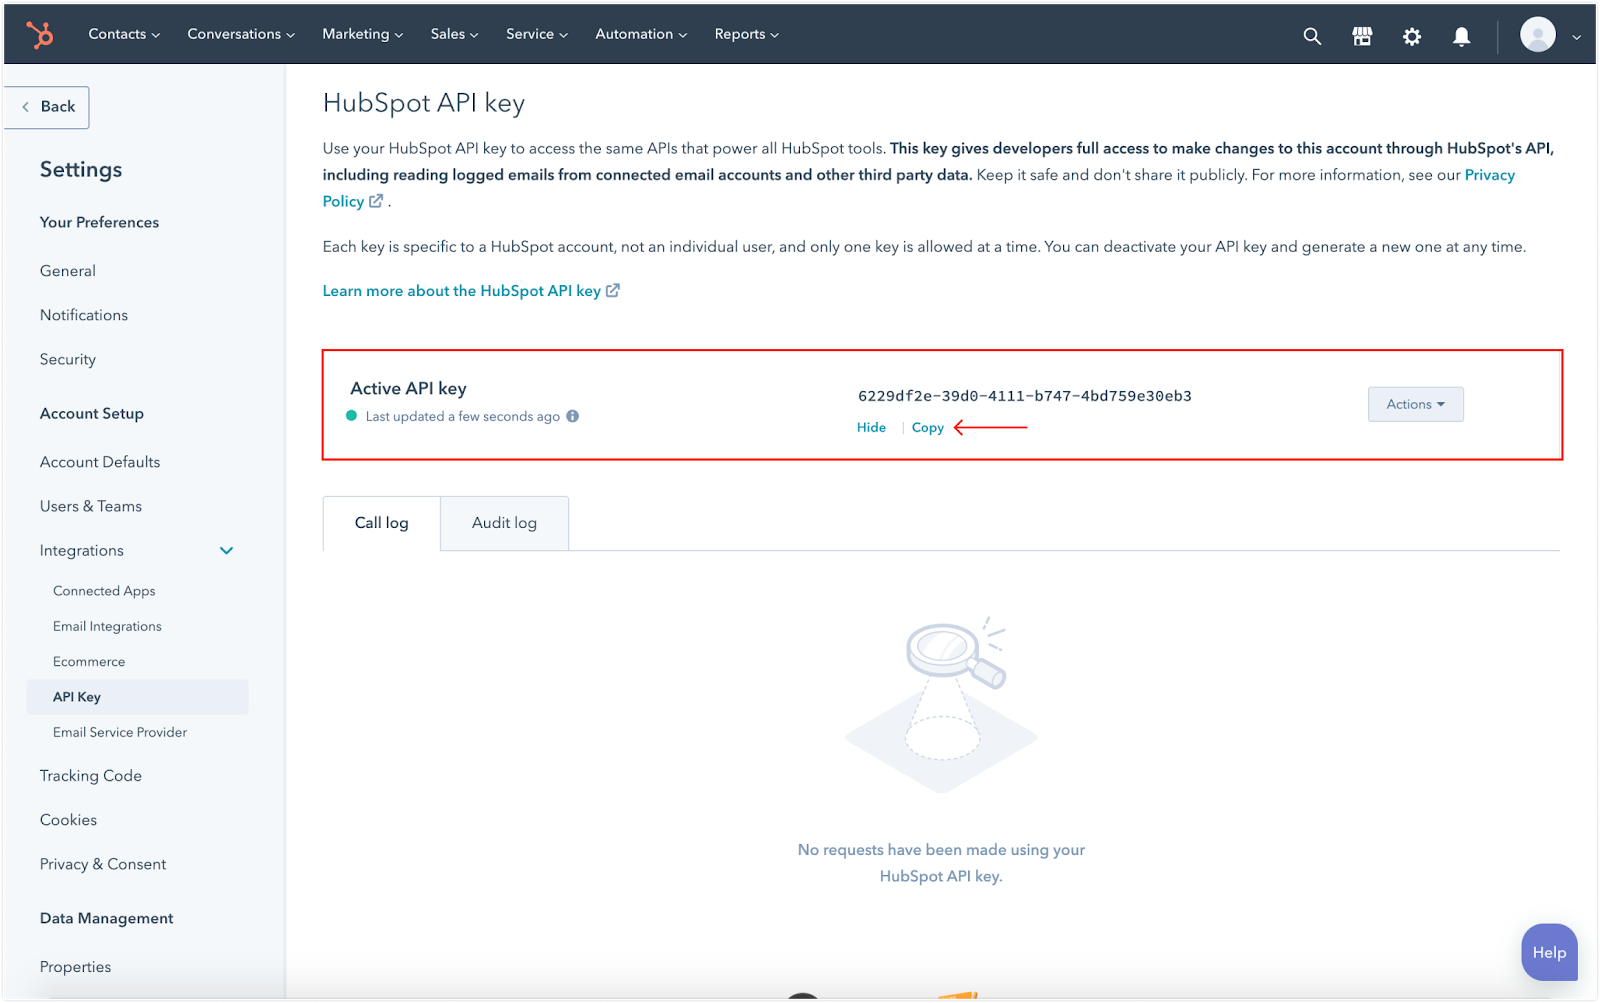Open the Marketing dropdown menu
1600x1003 pixels.
coord(362,34)
